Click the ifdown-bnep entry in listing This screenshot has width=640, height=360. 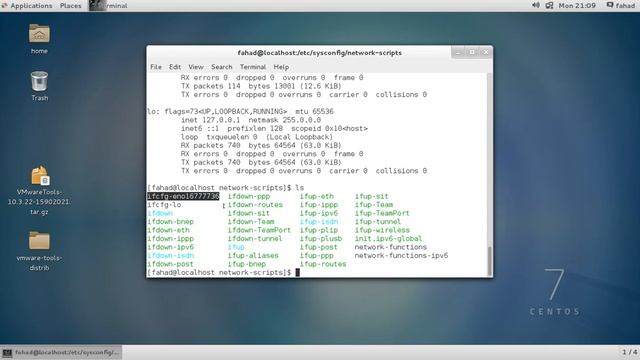[x=170, y=222]
